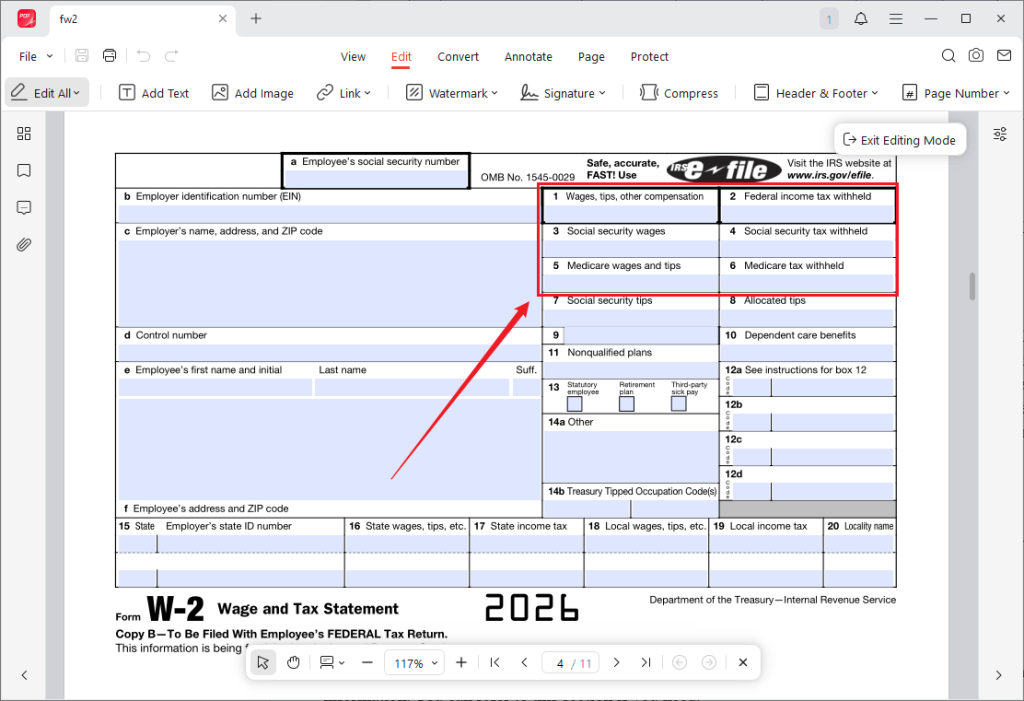Click the Employee's social security number field
The width and height of the screenshot is (1024, 701).
click(376, 178)
